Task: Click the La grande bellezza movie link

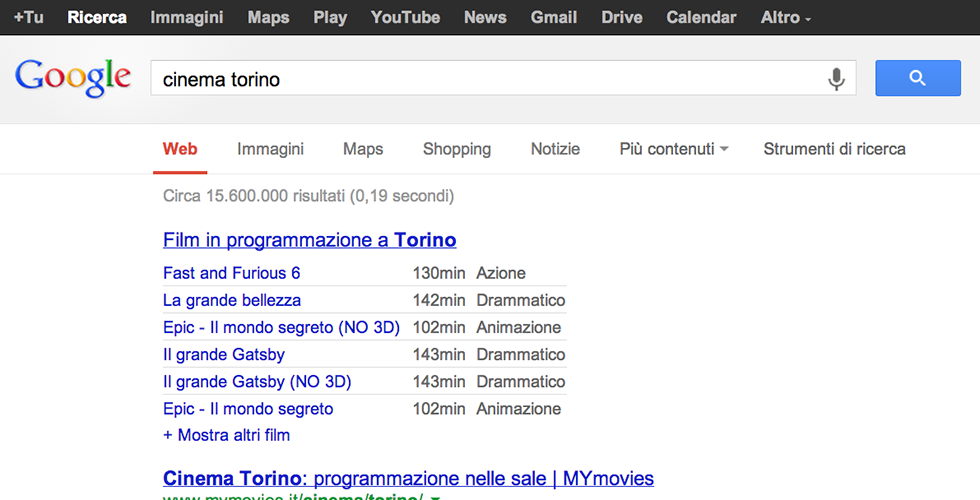Action: point(231,300)
